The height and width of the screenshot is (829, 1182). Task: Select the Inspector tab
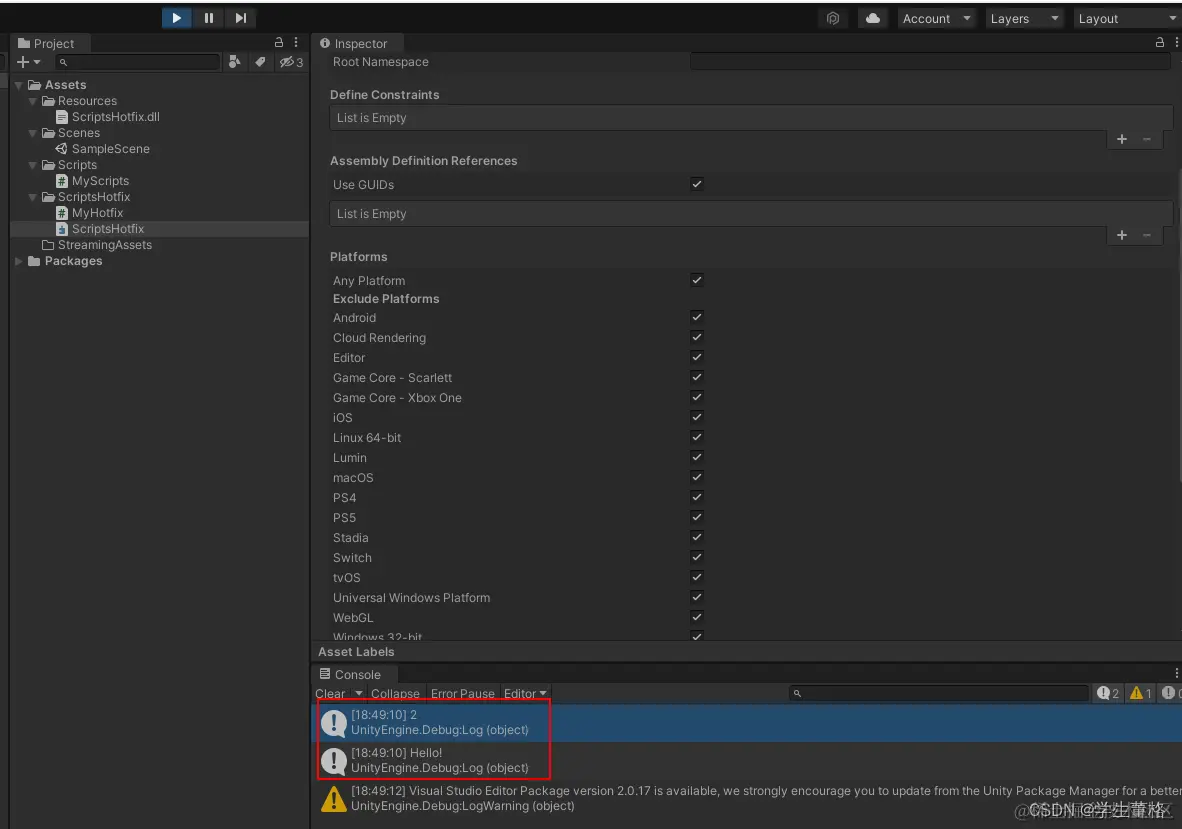click(354, 44)
